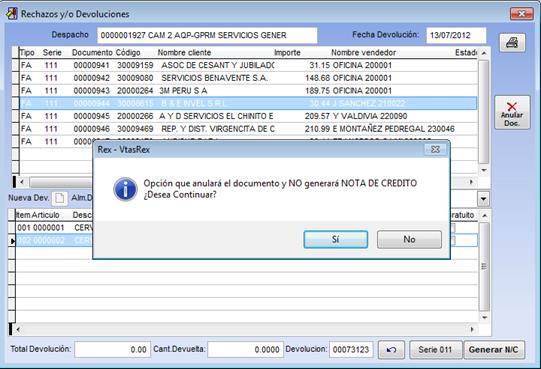Click the Total Devolución field
The height and width of the screenshot is (369, 541).
[112, 350]
